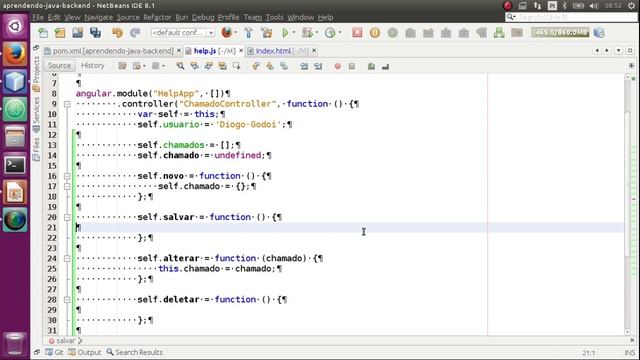
Task: Click the Comment selected lines icon
Action: pos(371,66)
